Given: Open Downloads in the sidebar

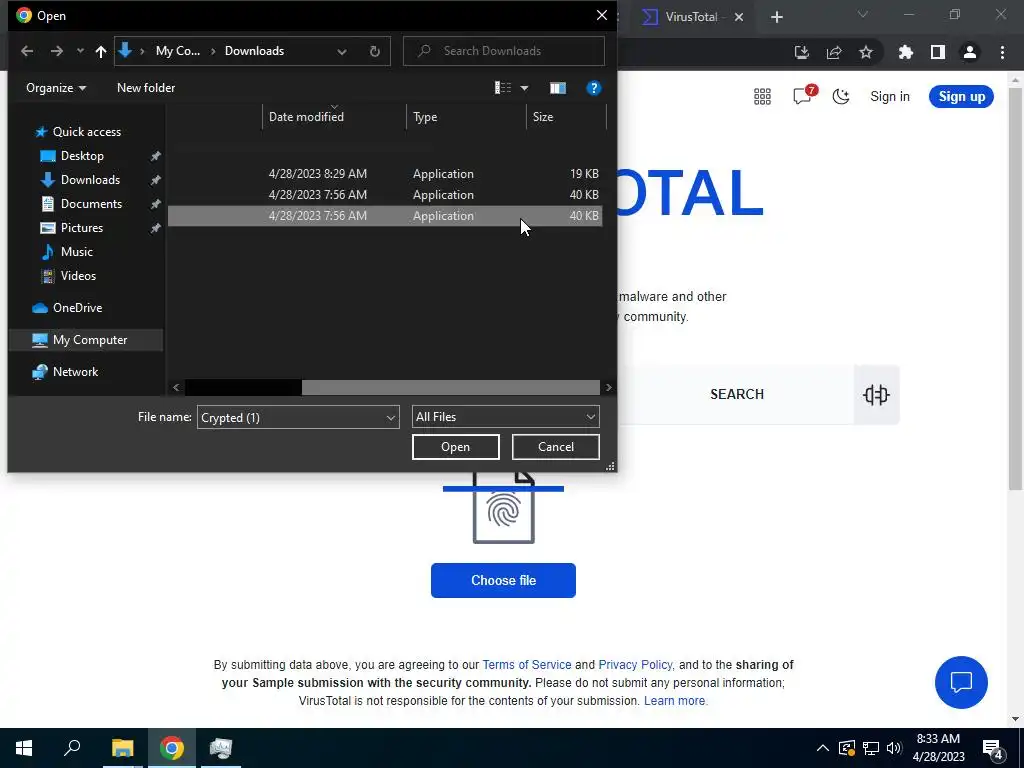Looking at the screenshot, I should [90, 180].
